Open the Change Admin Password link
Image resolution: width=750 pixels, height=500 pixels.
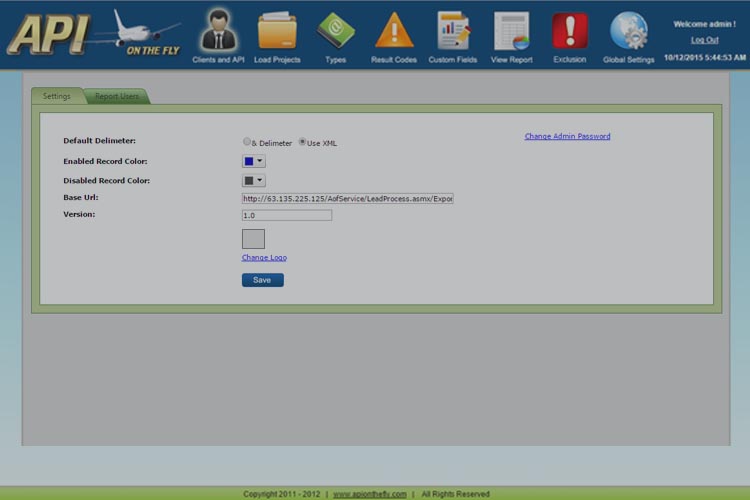pos(567,136)
